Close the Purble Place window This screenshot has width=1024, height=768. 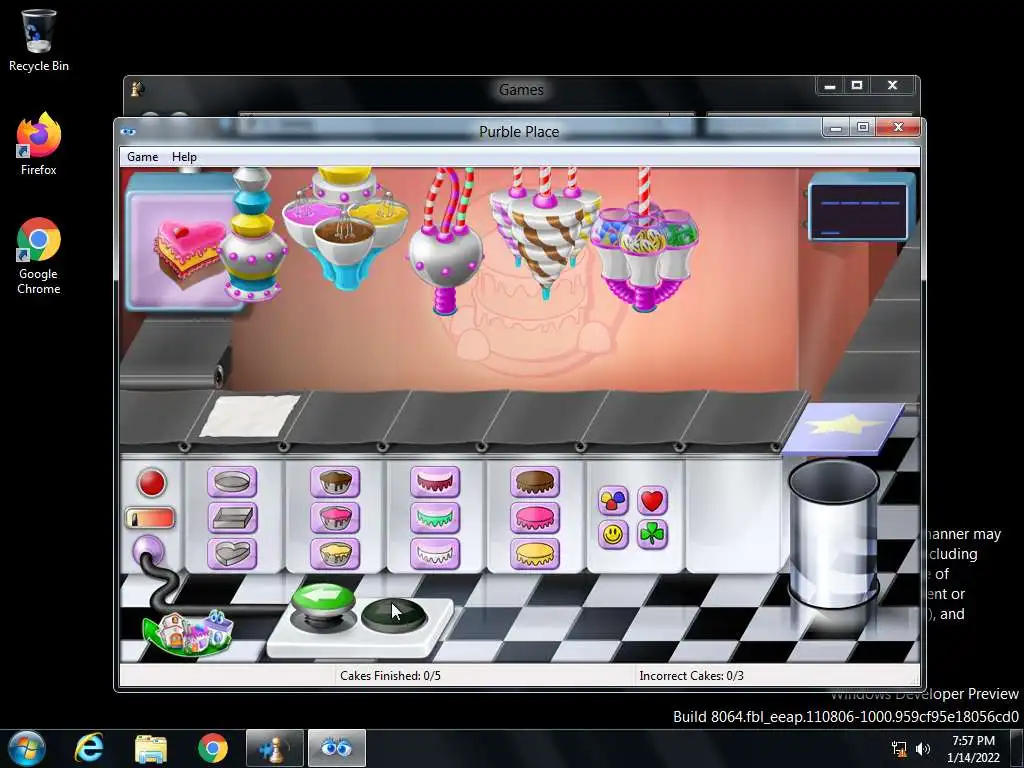coord(898,127)
